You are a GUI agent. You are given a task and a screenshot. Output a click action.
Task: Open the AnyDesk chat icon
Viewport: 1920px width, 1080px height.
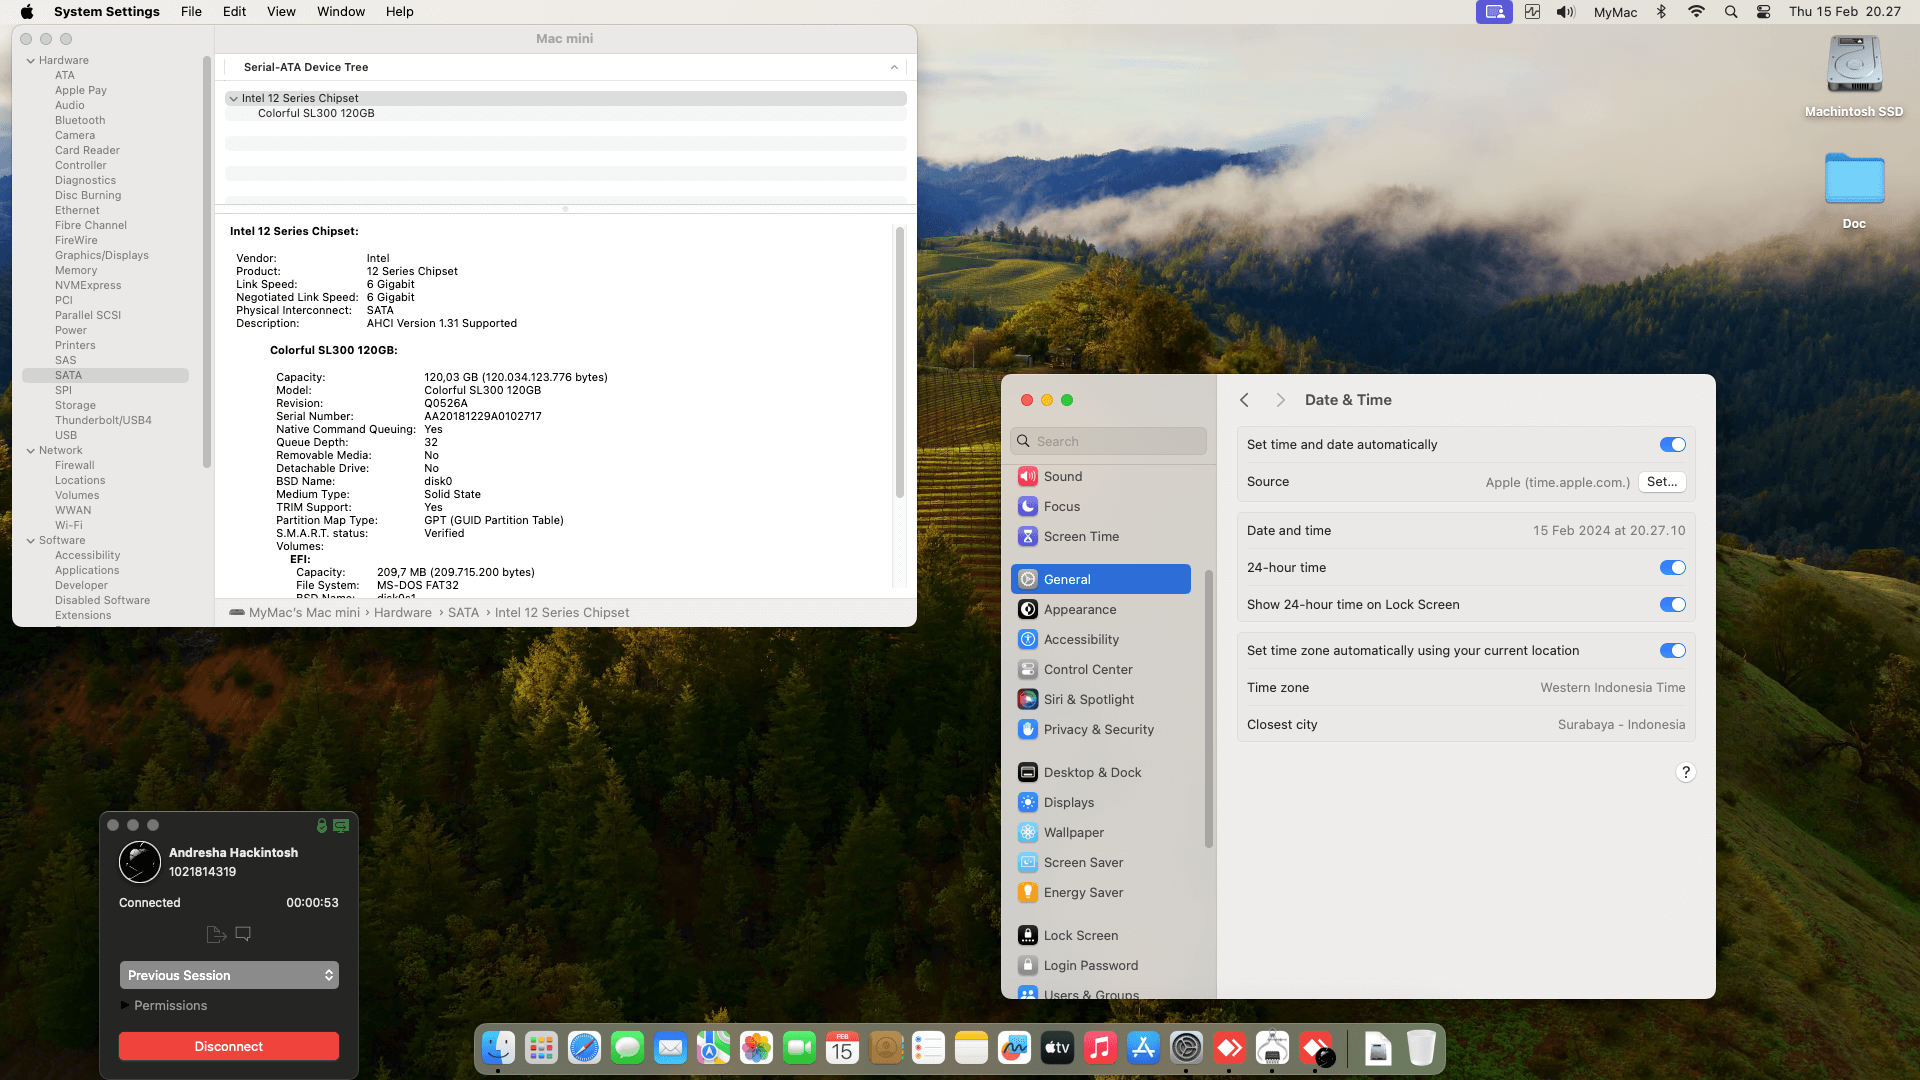click(x=243, y=934)
